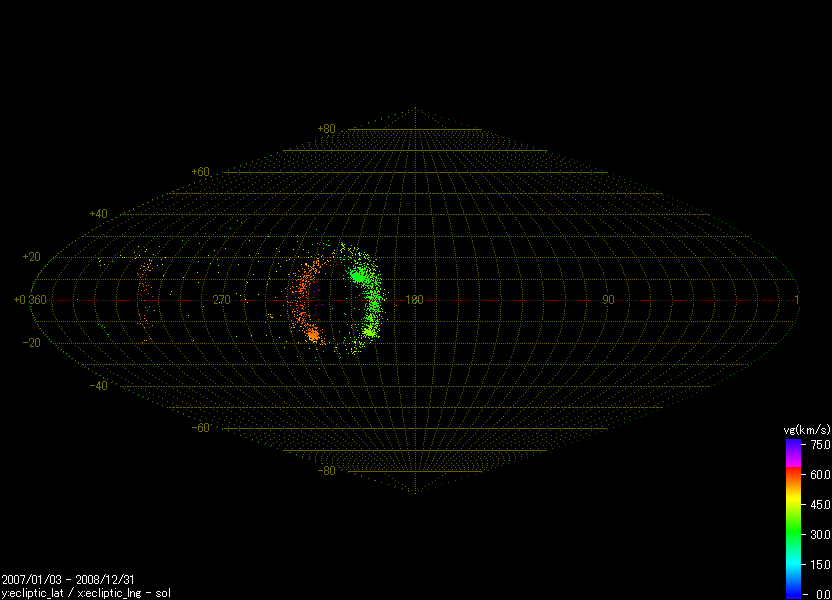Click the 270 longitude label
The width and height of the screenshot is (832, 600).
[222, 300]
